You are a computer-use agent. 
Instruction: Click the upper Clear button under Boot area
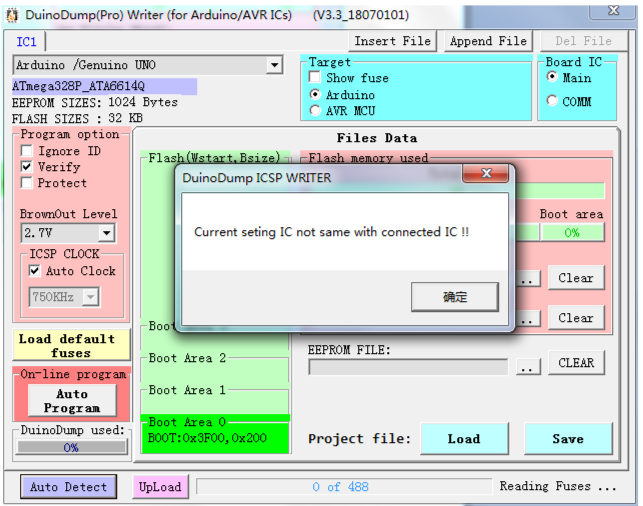tap(576, 278)
